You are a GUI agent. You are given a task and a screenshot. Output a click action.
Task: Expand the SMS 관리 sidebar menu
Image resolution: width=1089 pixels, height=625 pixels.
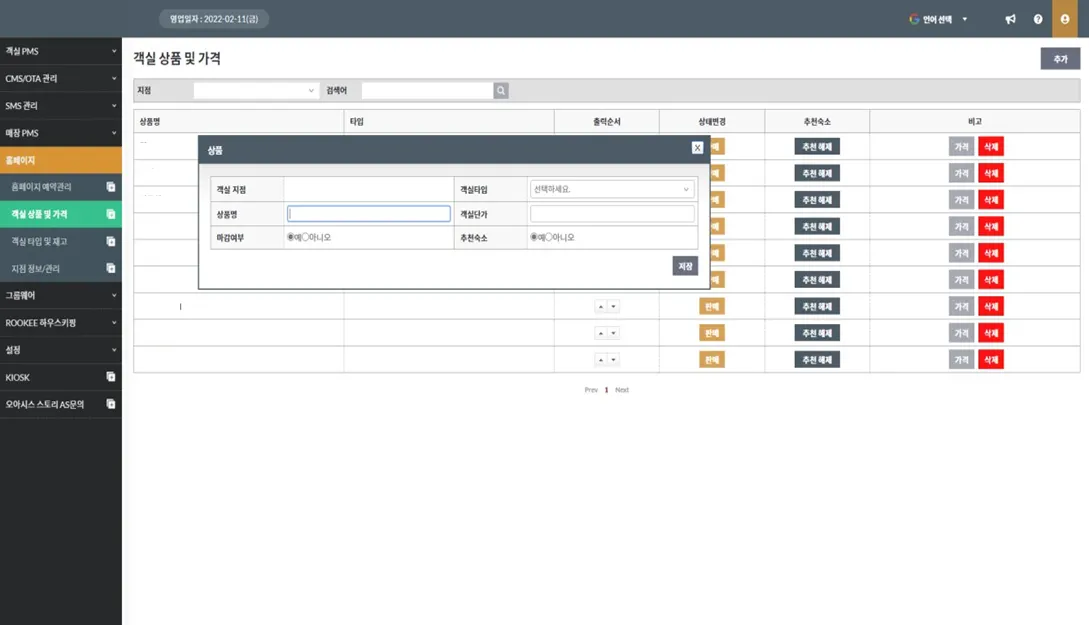point(60,106)
